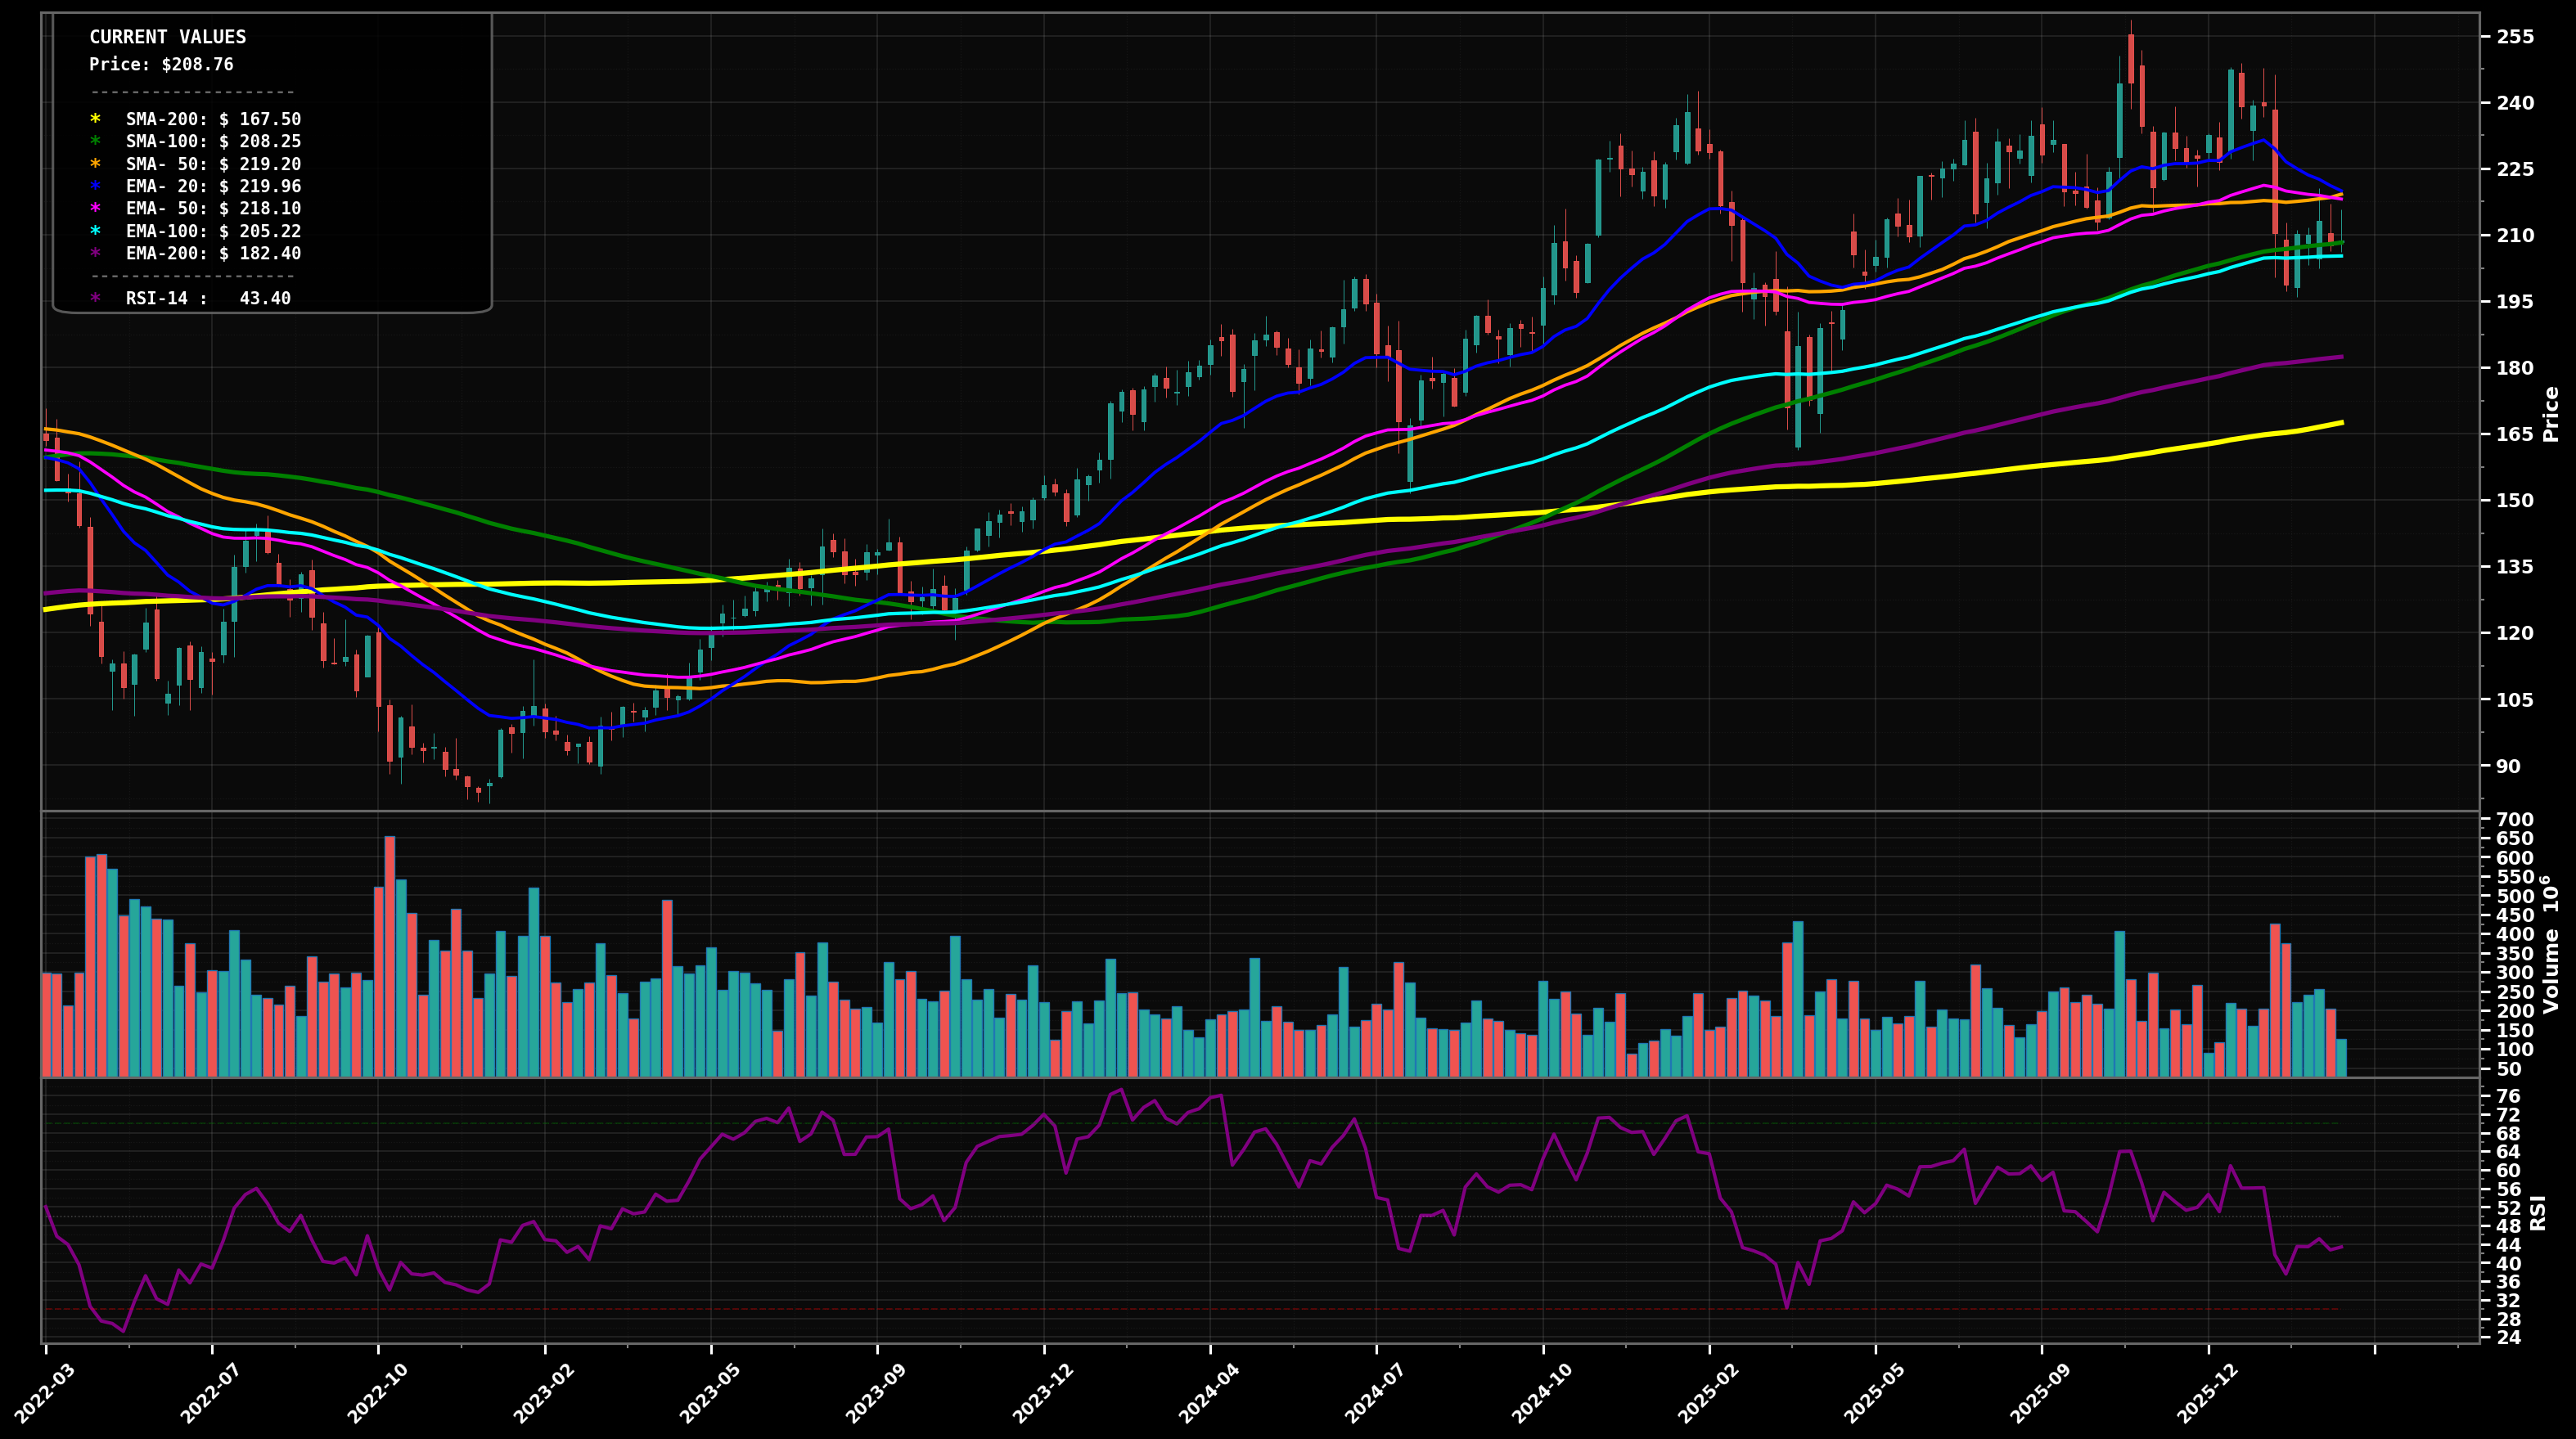
Task: Click the purple EMA-200 legend marker
Action: click(x=95, y=254)
